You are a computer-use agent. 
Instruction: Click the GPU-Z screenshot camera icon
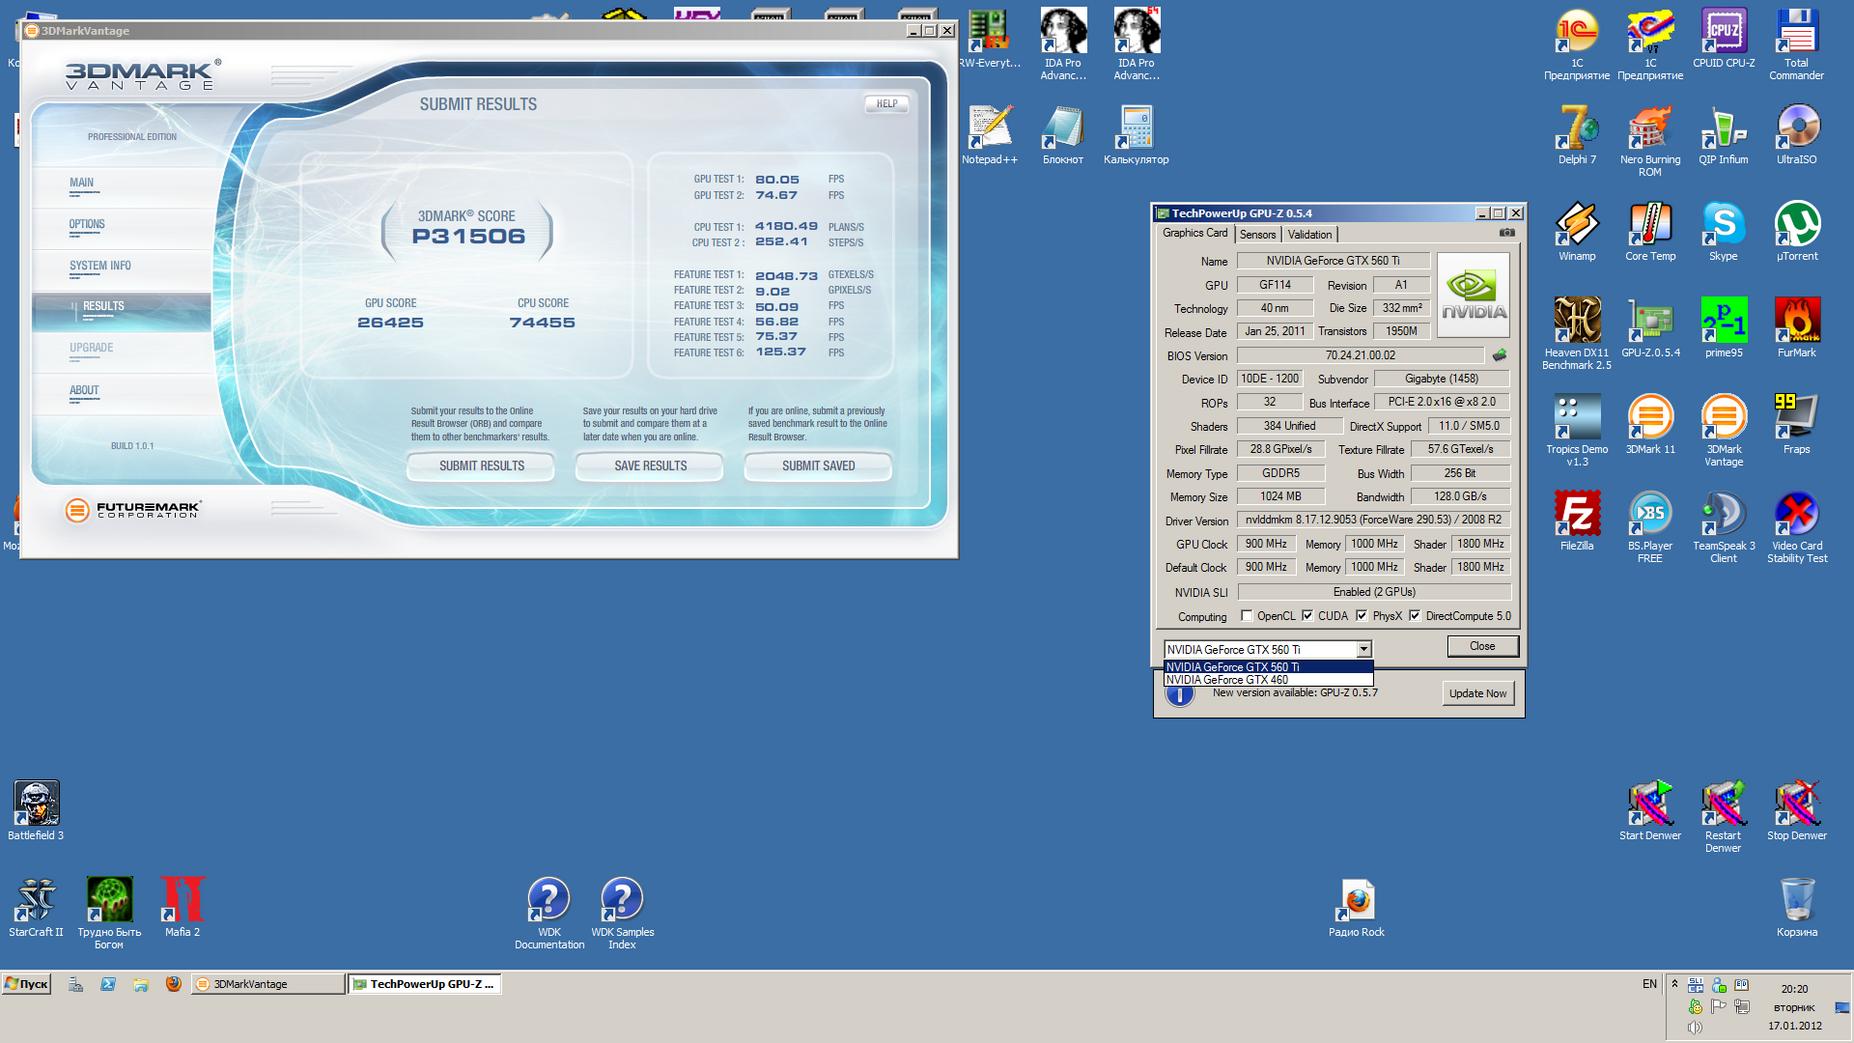pyautogui.click(x=1507, y=233)
